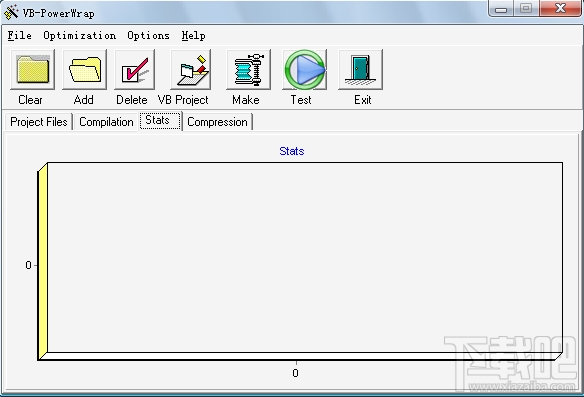This screenshot has width=584, height=397.
Task: Open the Options menu
Action: (148, 35)
